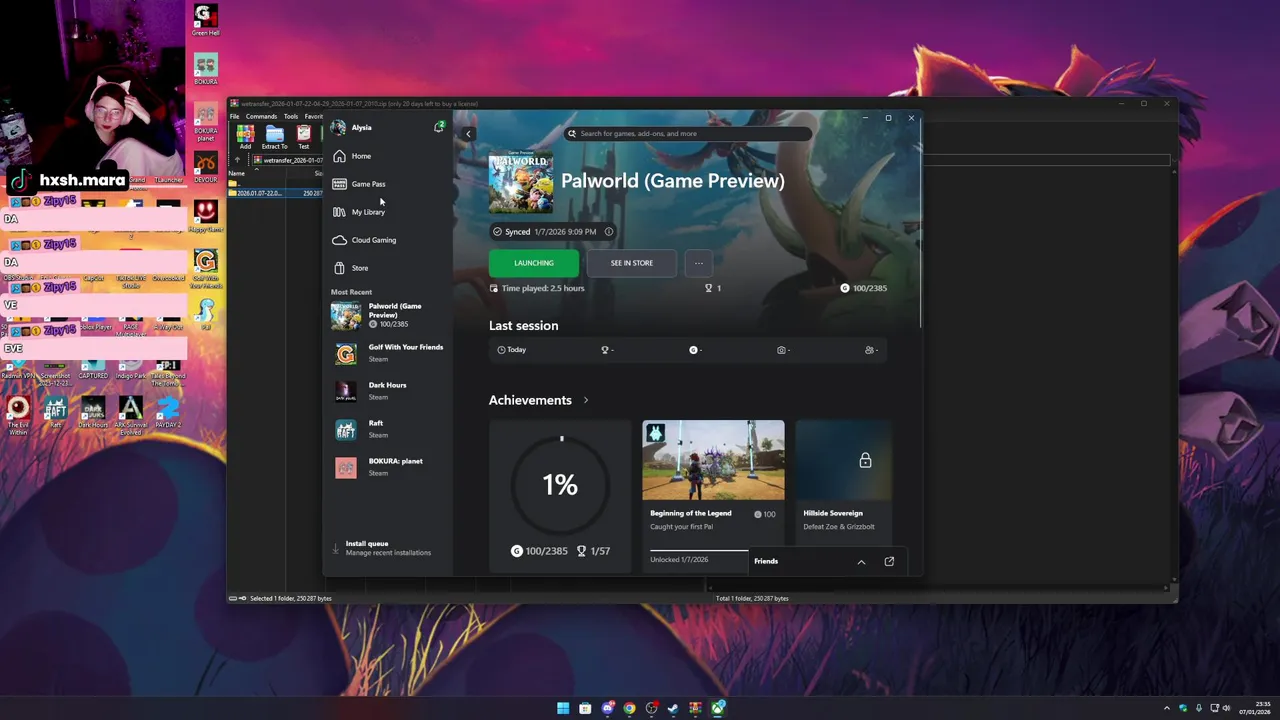Expand the Achievements section chevron

click(x=586, y=400)
